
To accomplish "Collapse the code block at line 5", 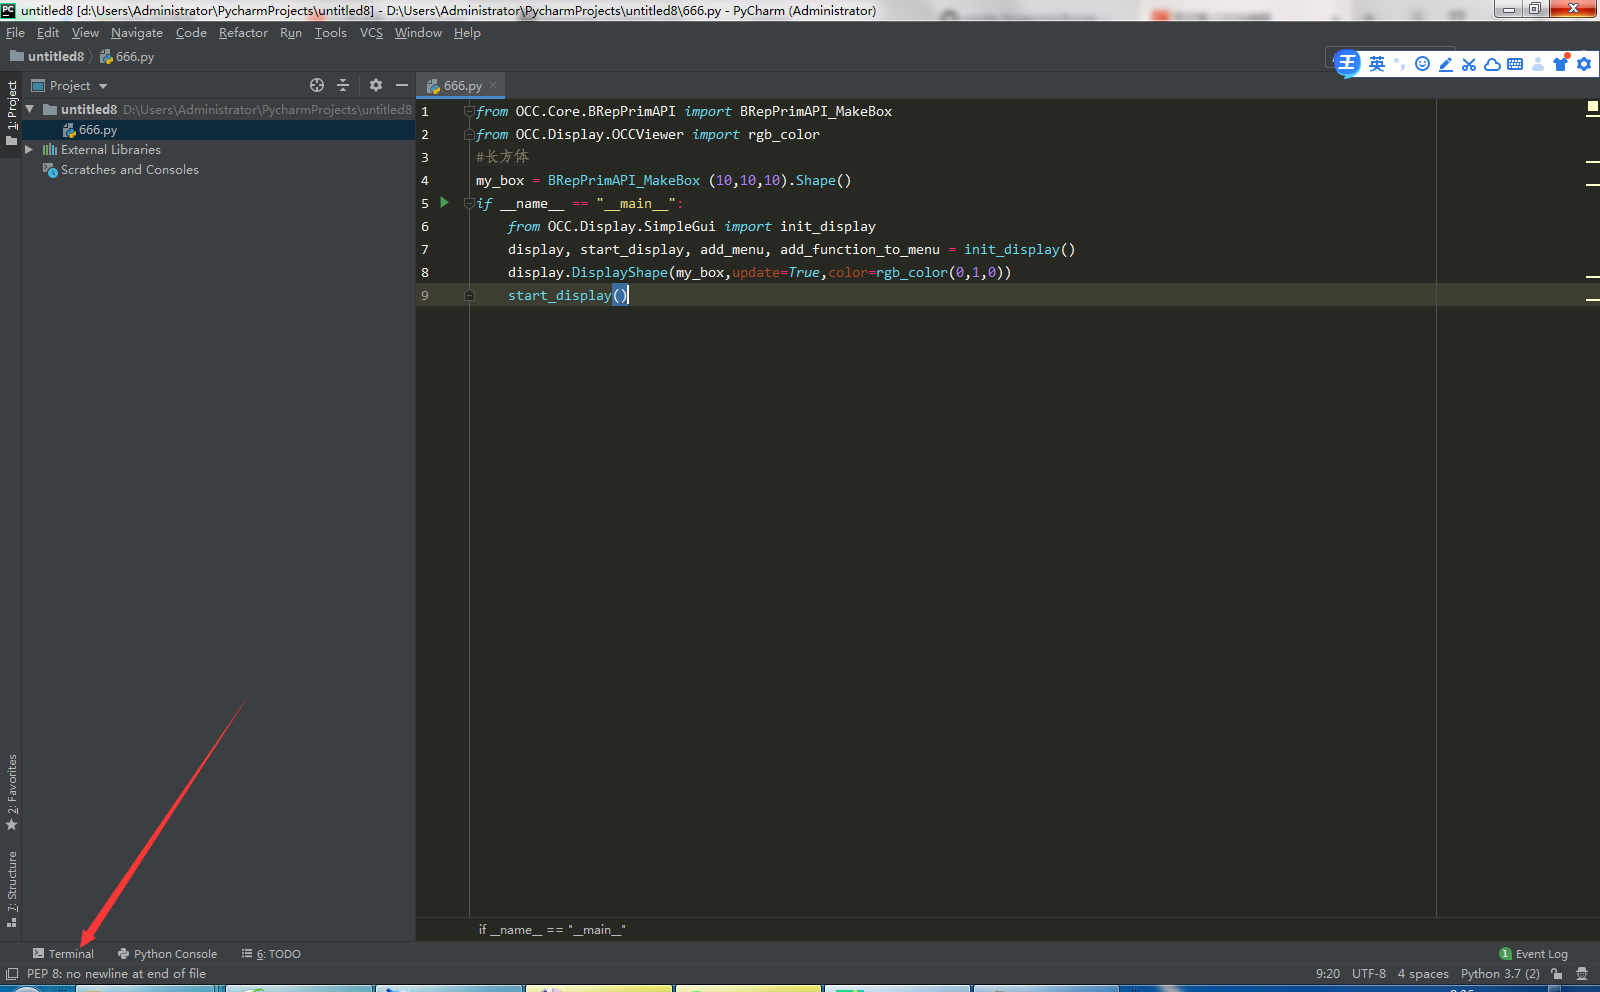I will click(x=468, y=202).
